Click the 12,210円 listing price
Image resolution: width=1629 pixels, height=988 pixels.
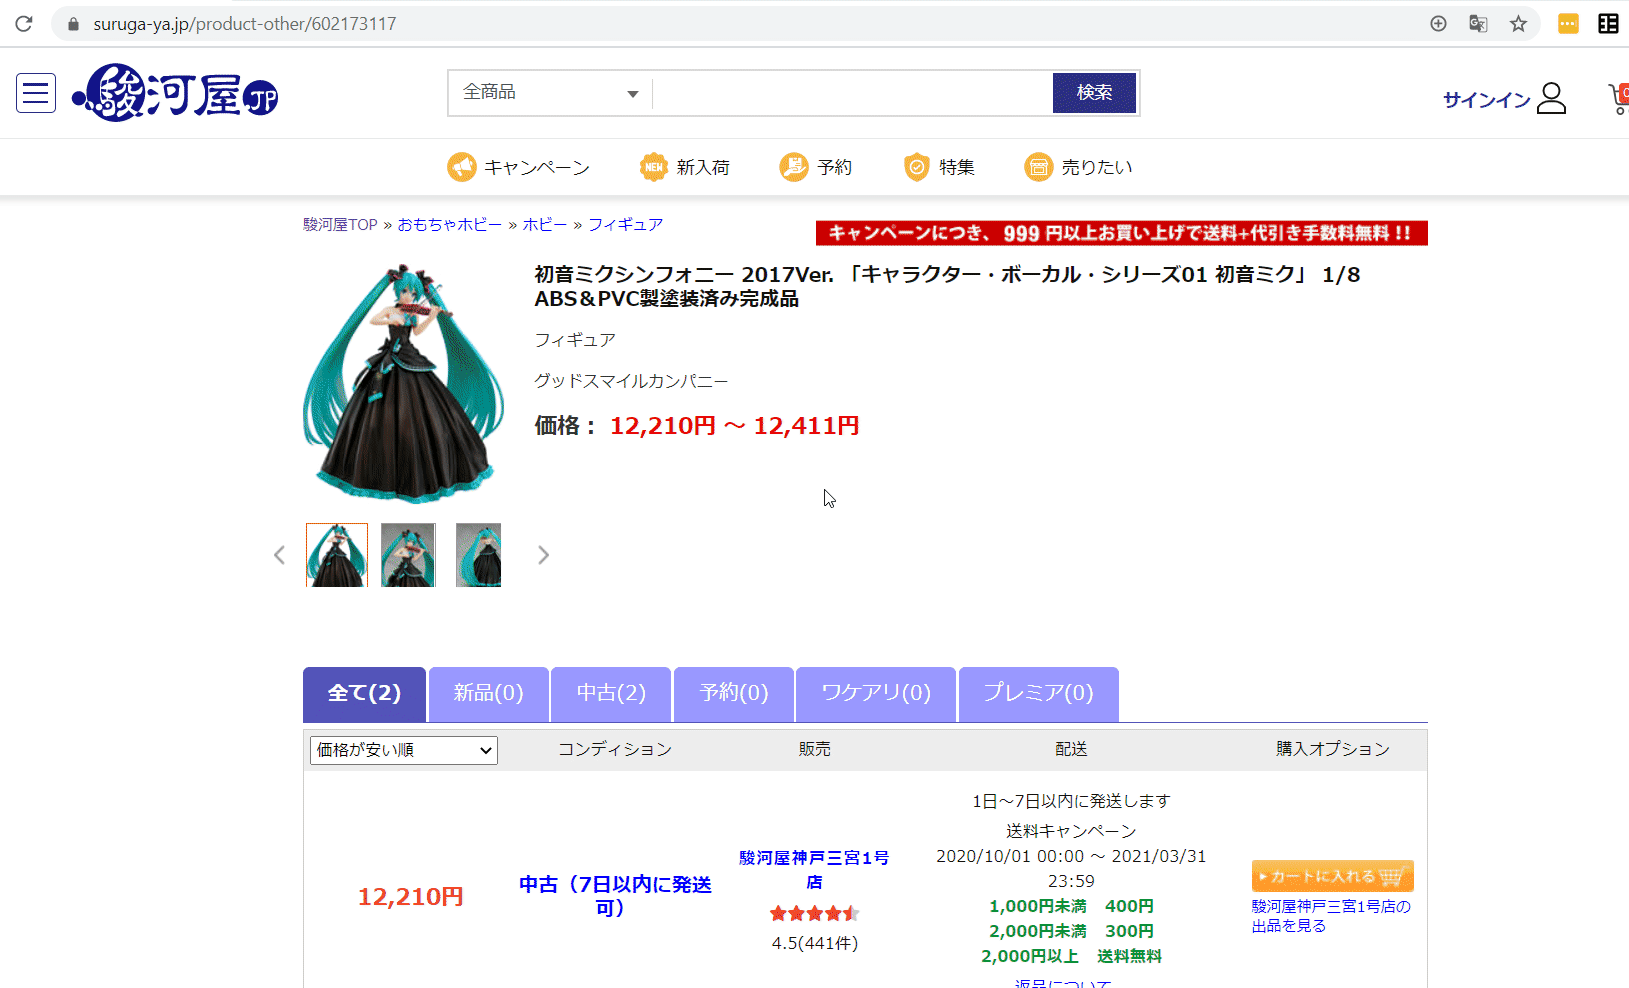click(411, 897)
